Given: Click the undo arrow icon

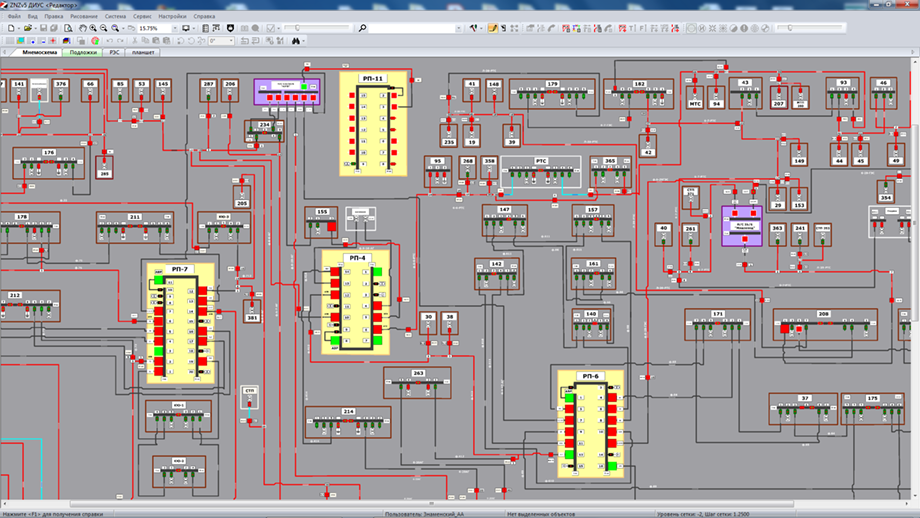Looking at the screenshot, I should pos(109,41).
